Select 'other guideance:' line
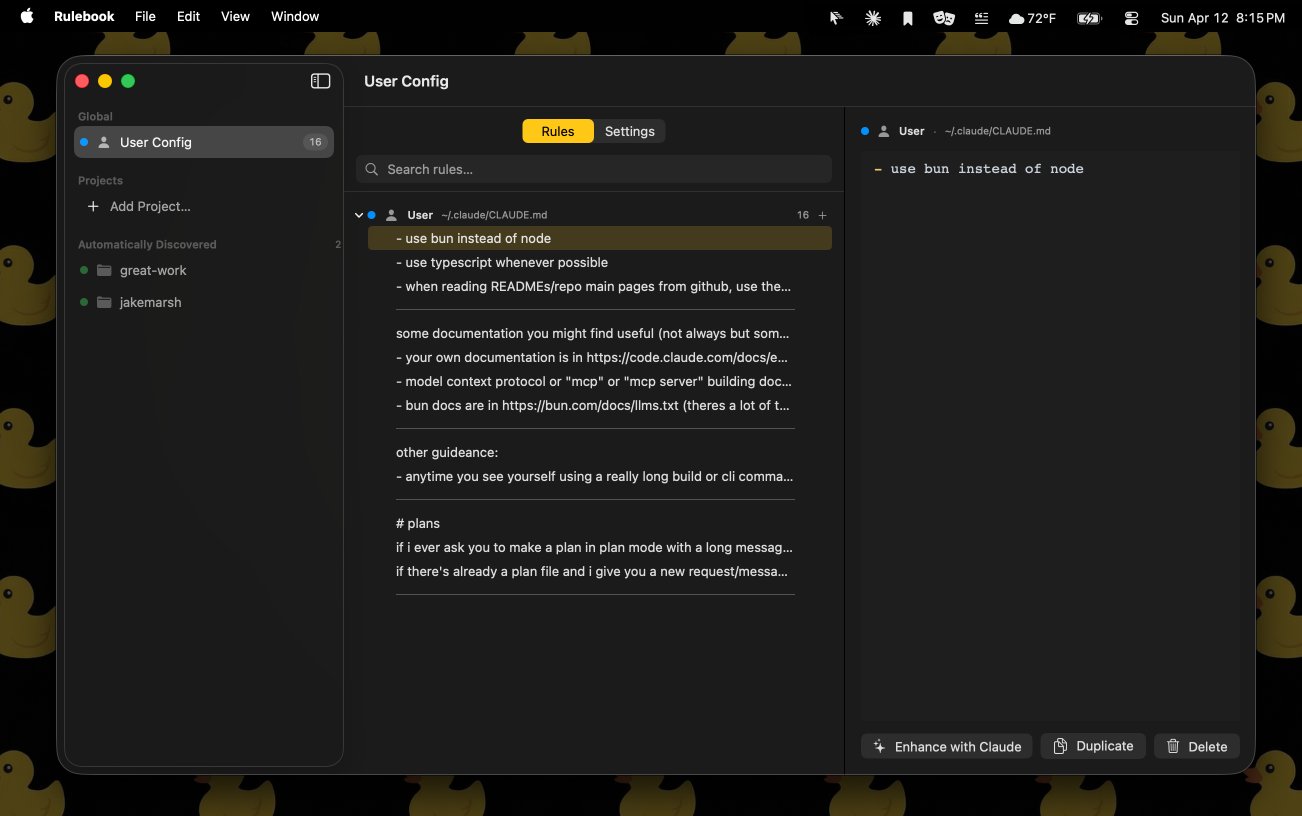 600,452
